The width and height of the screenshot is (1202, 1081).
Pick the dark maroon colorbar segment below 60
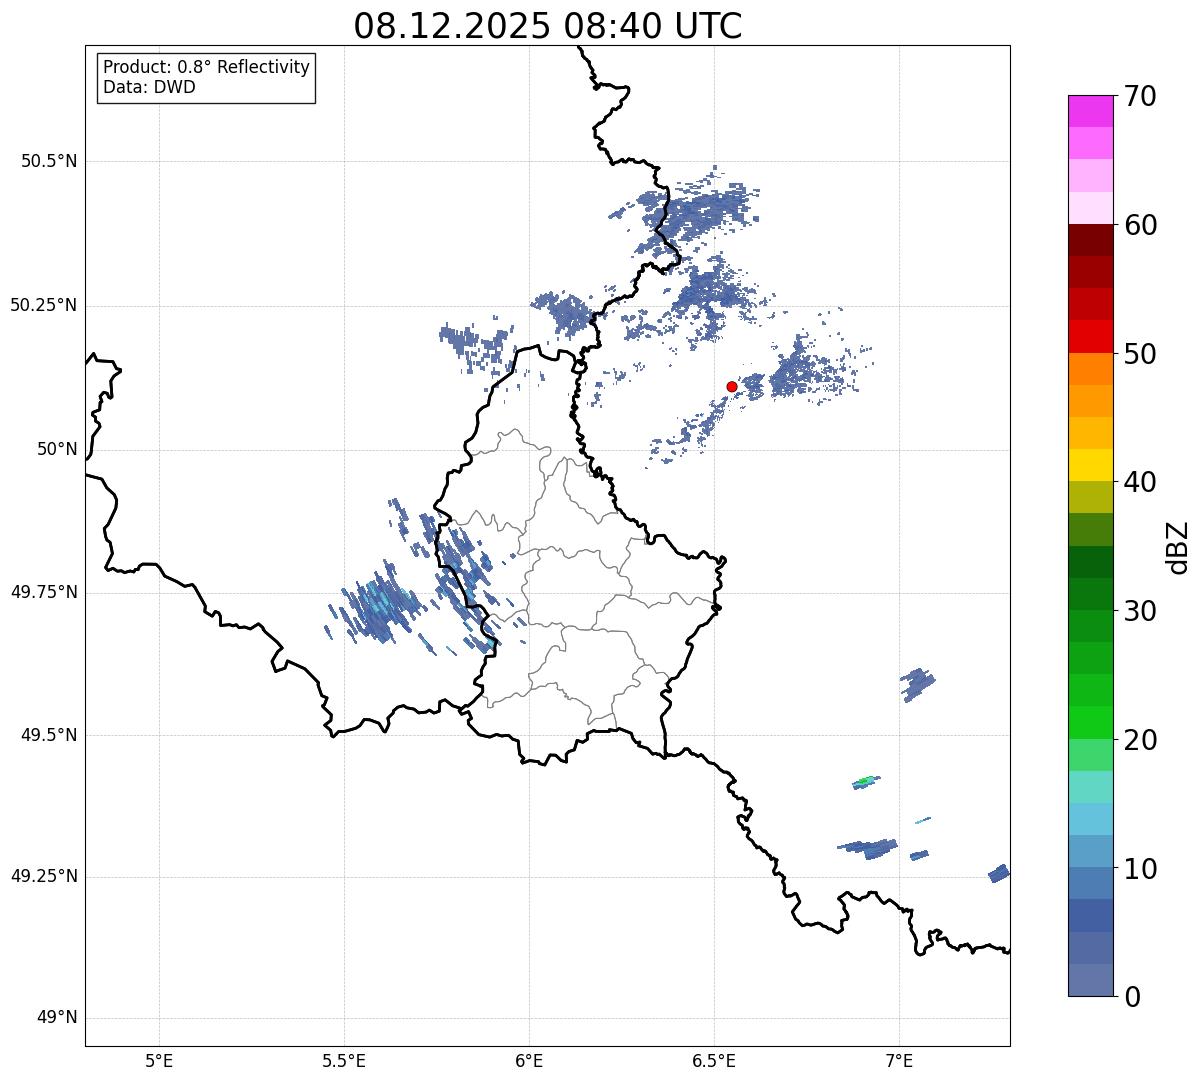[1090, 240]
